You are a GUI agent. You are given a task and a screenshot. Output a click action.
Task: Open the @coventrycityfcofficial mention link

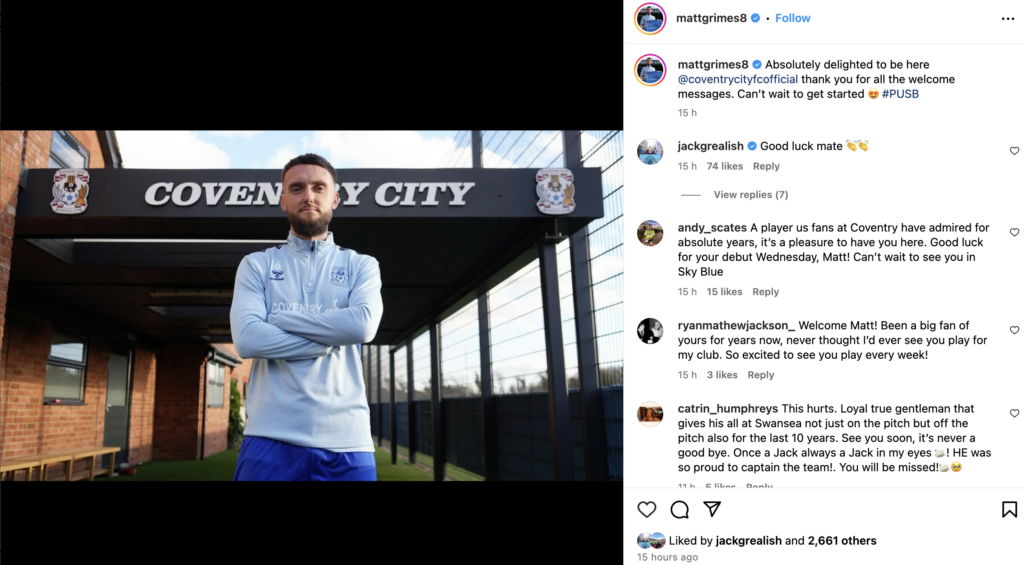(737, 79)
